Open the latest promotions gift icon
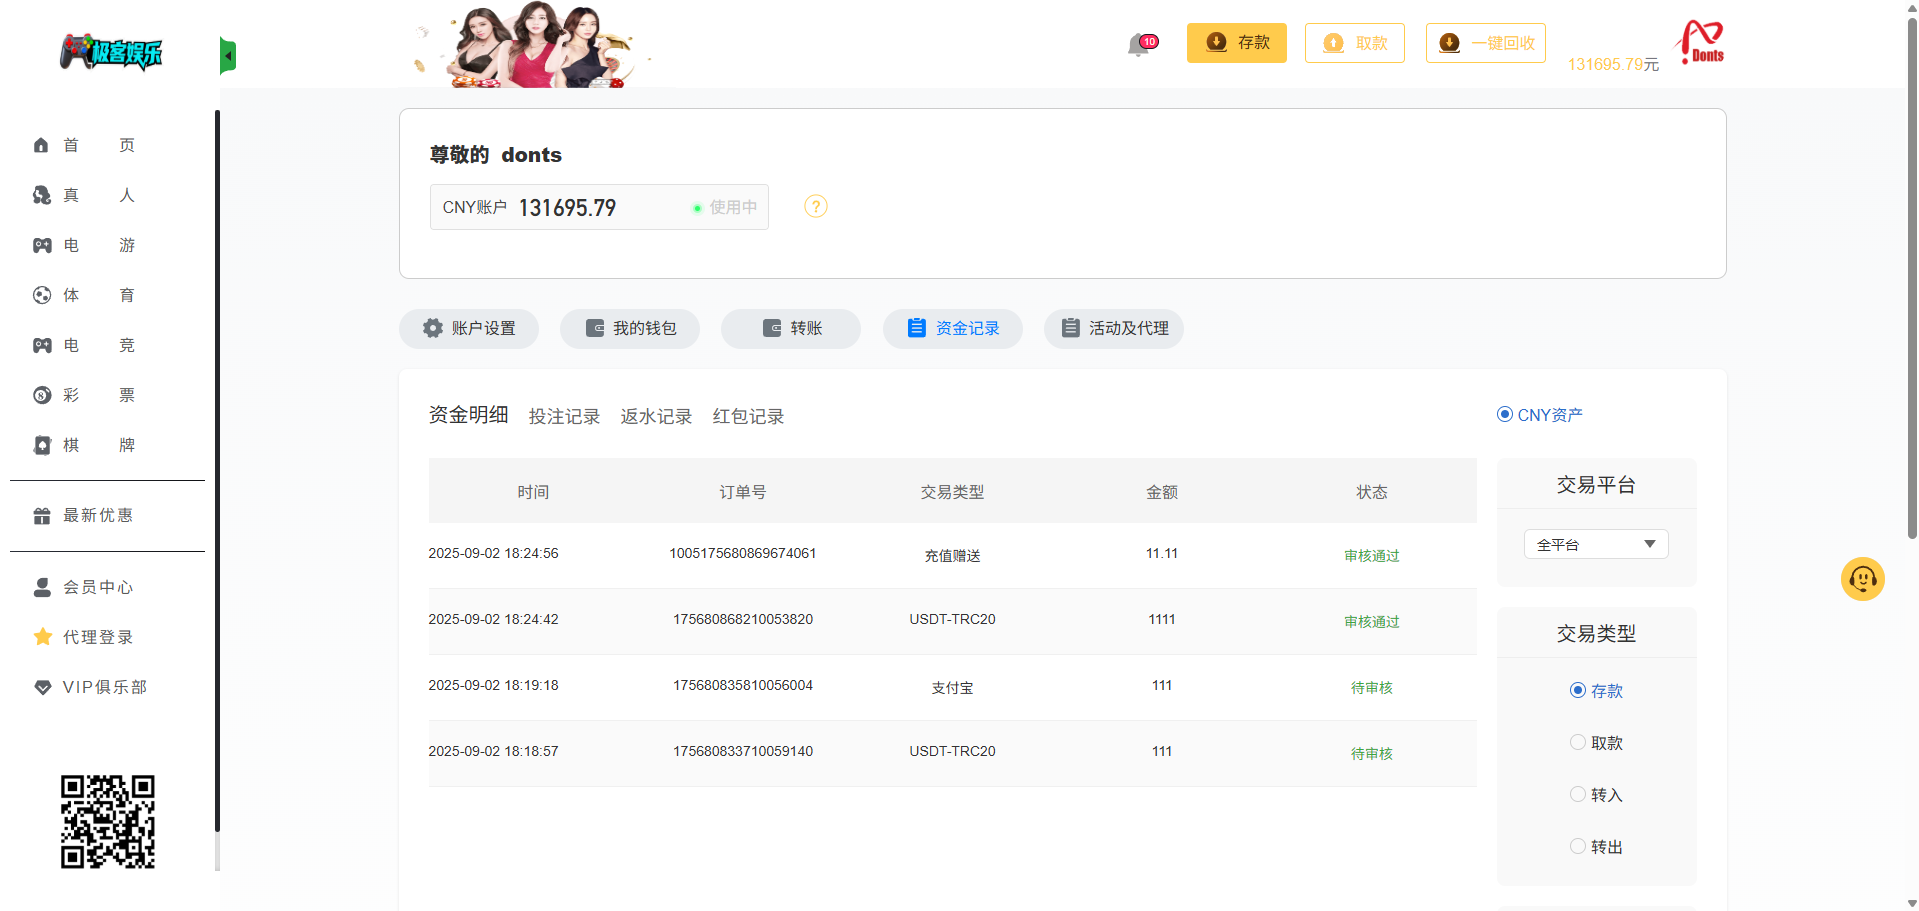This screenshot has width=1919, height=911. (42, 516)
